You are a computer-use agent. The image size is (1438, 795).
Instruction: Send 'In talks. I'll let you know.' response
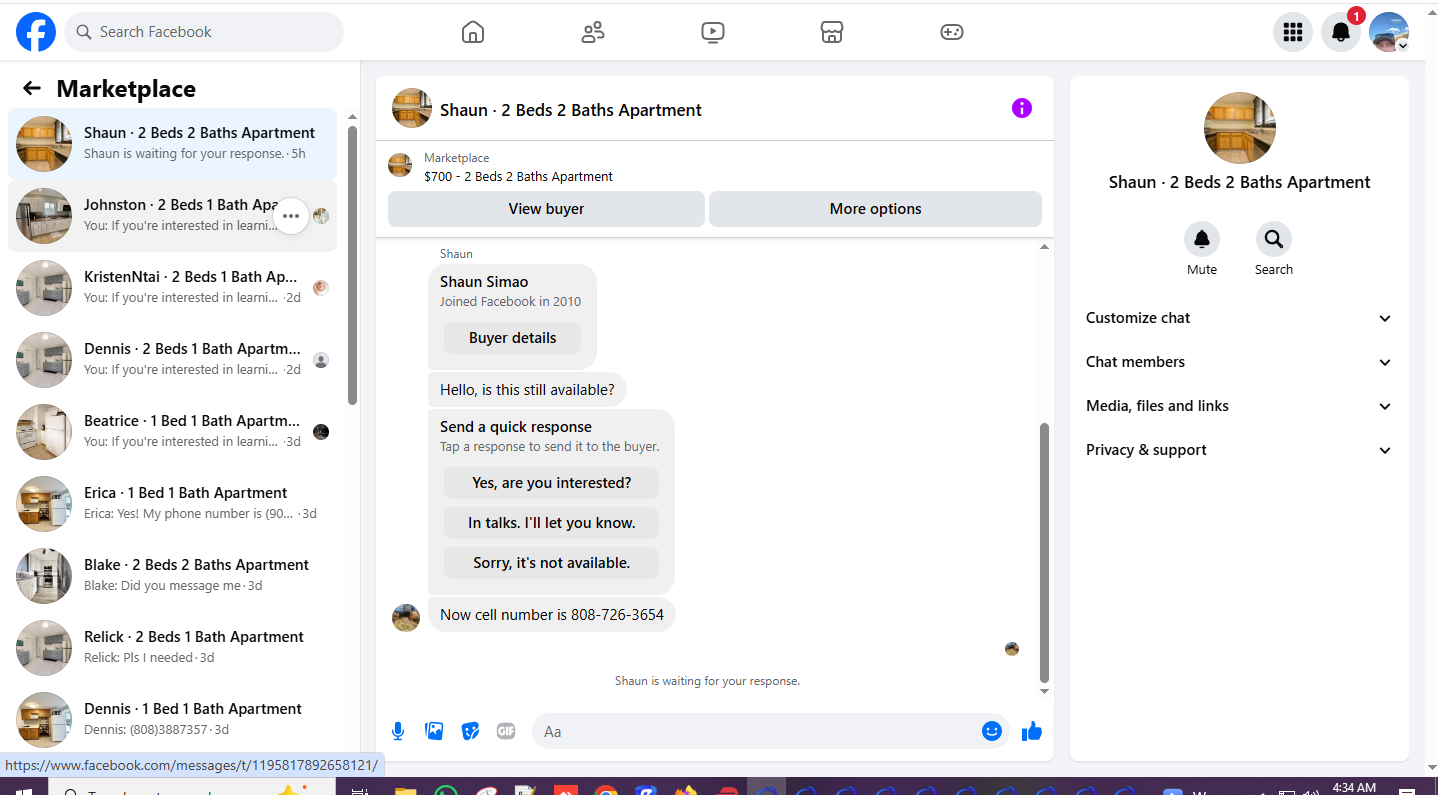551,523
